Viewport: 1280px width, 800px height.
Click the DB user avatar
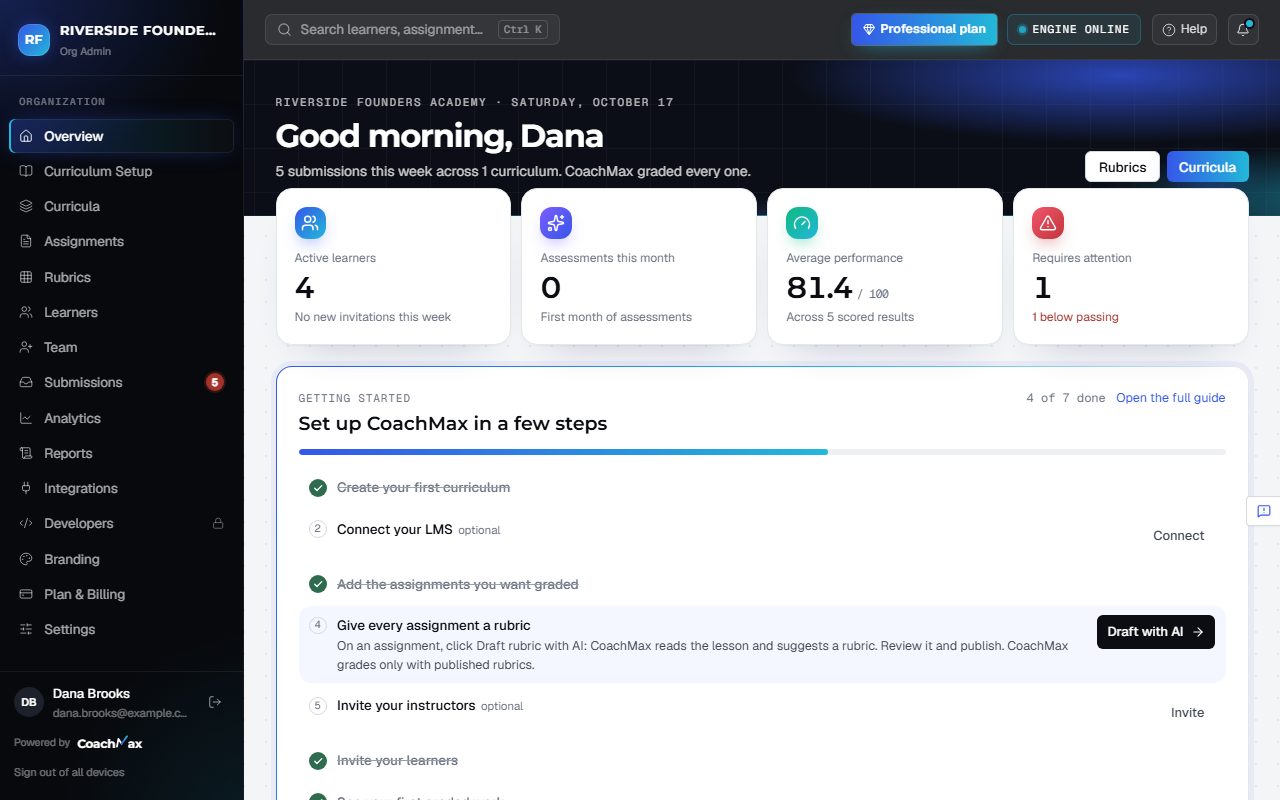(x=29, y=702)
